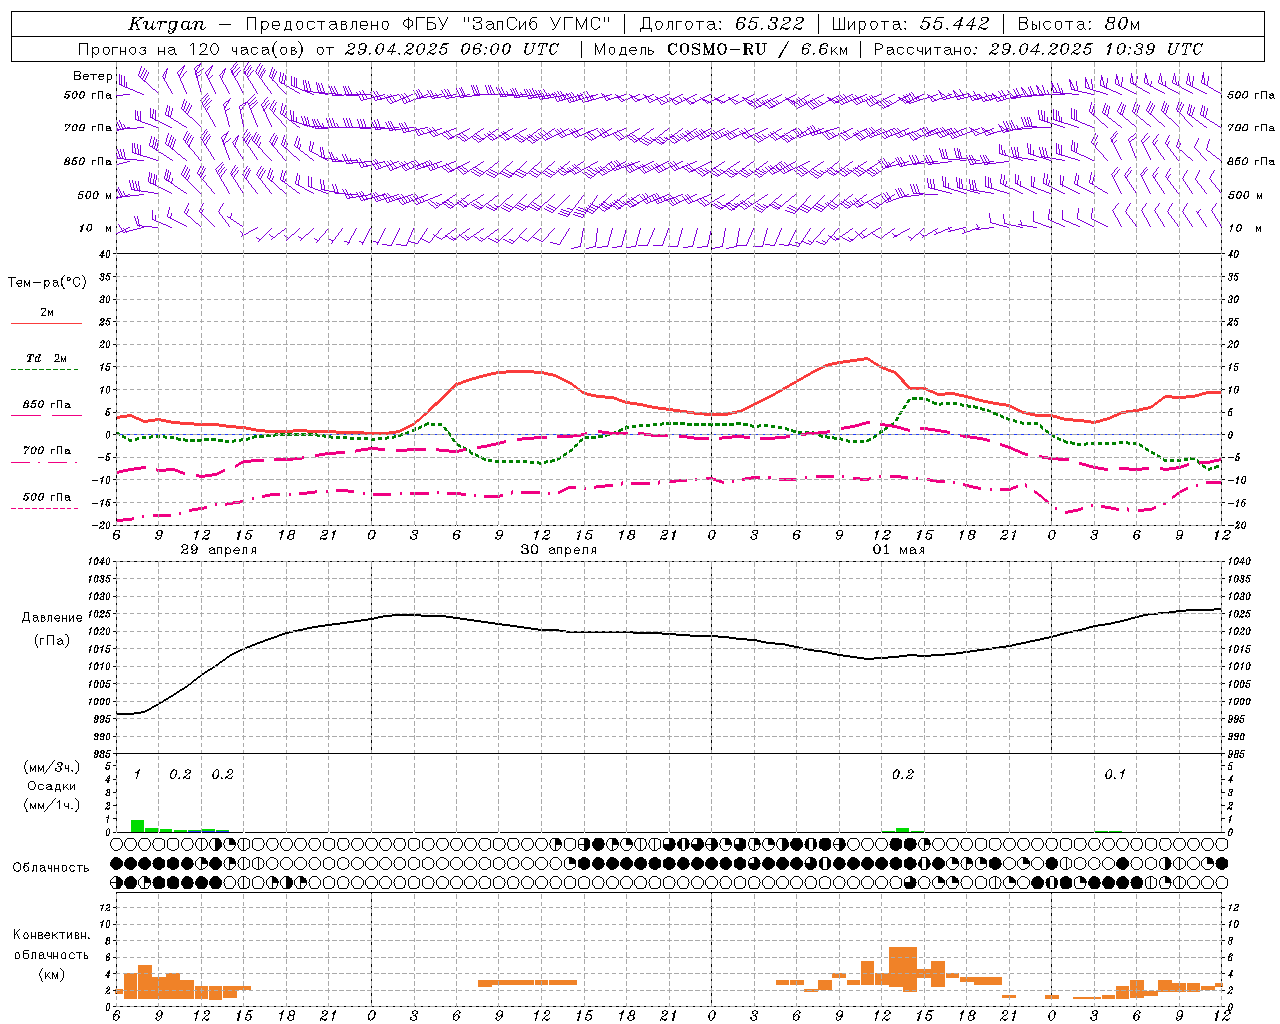Image resolution: width=1280 pixels, height=1024 pixels.
Task: Click the (гПа) unit under Давление
Action: click(52, 641)
